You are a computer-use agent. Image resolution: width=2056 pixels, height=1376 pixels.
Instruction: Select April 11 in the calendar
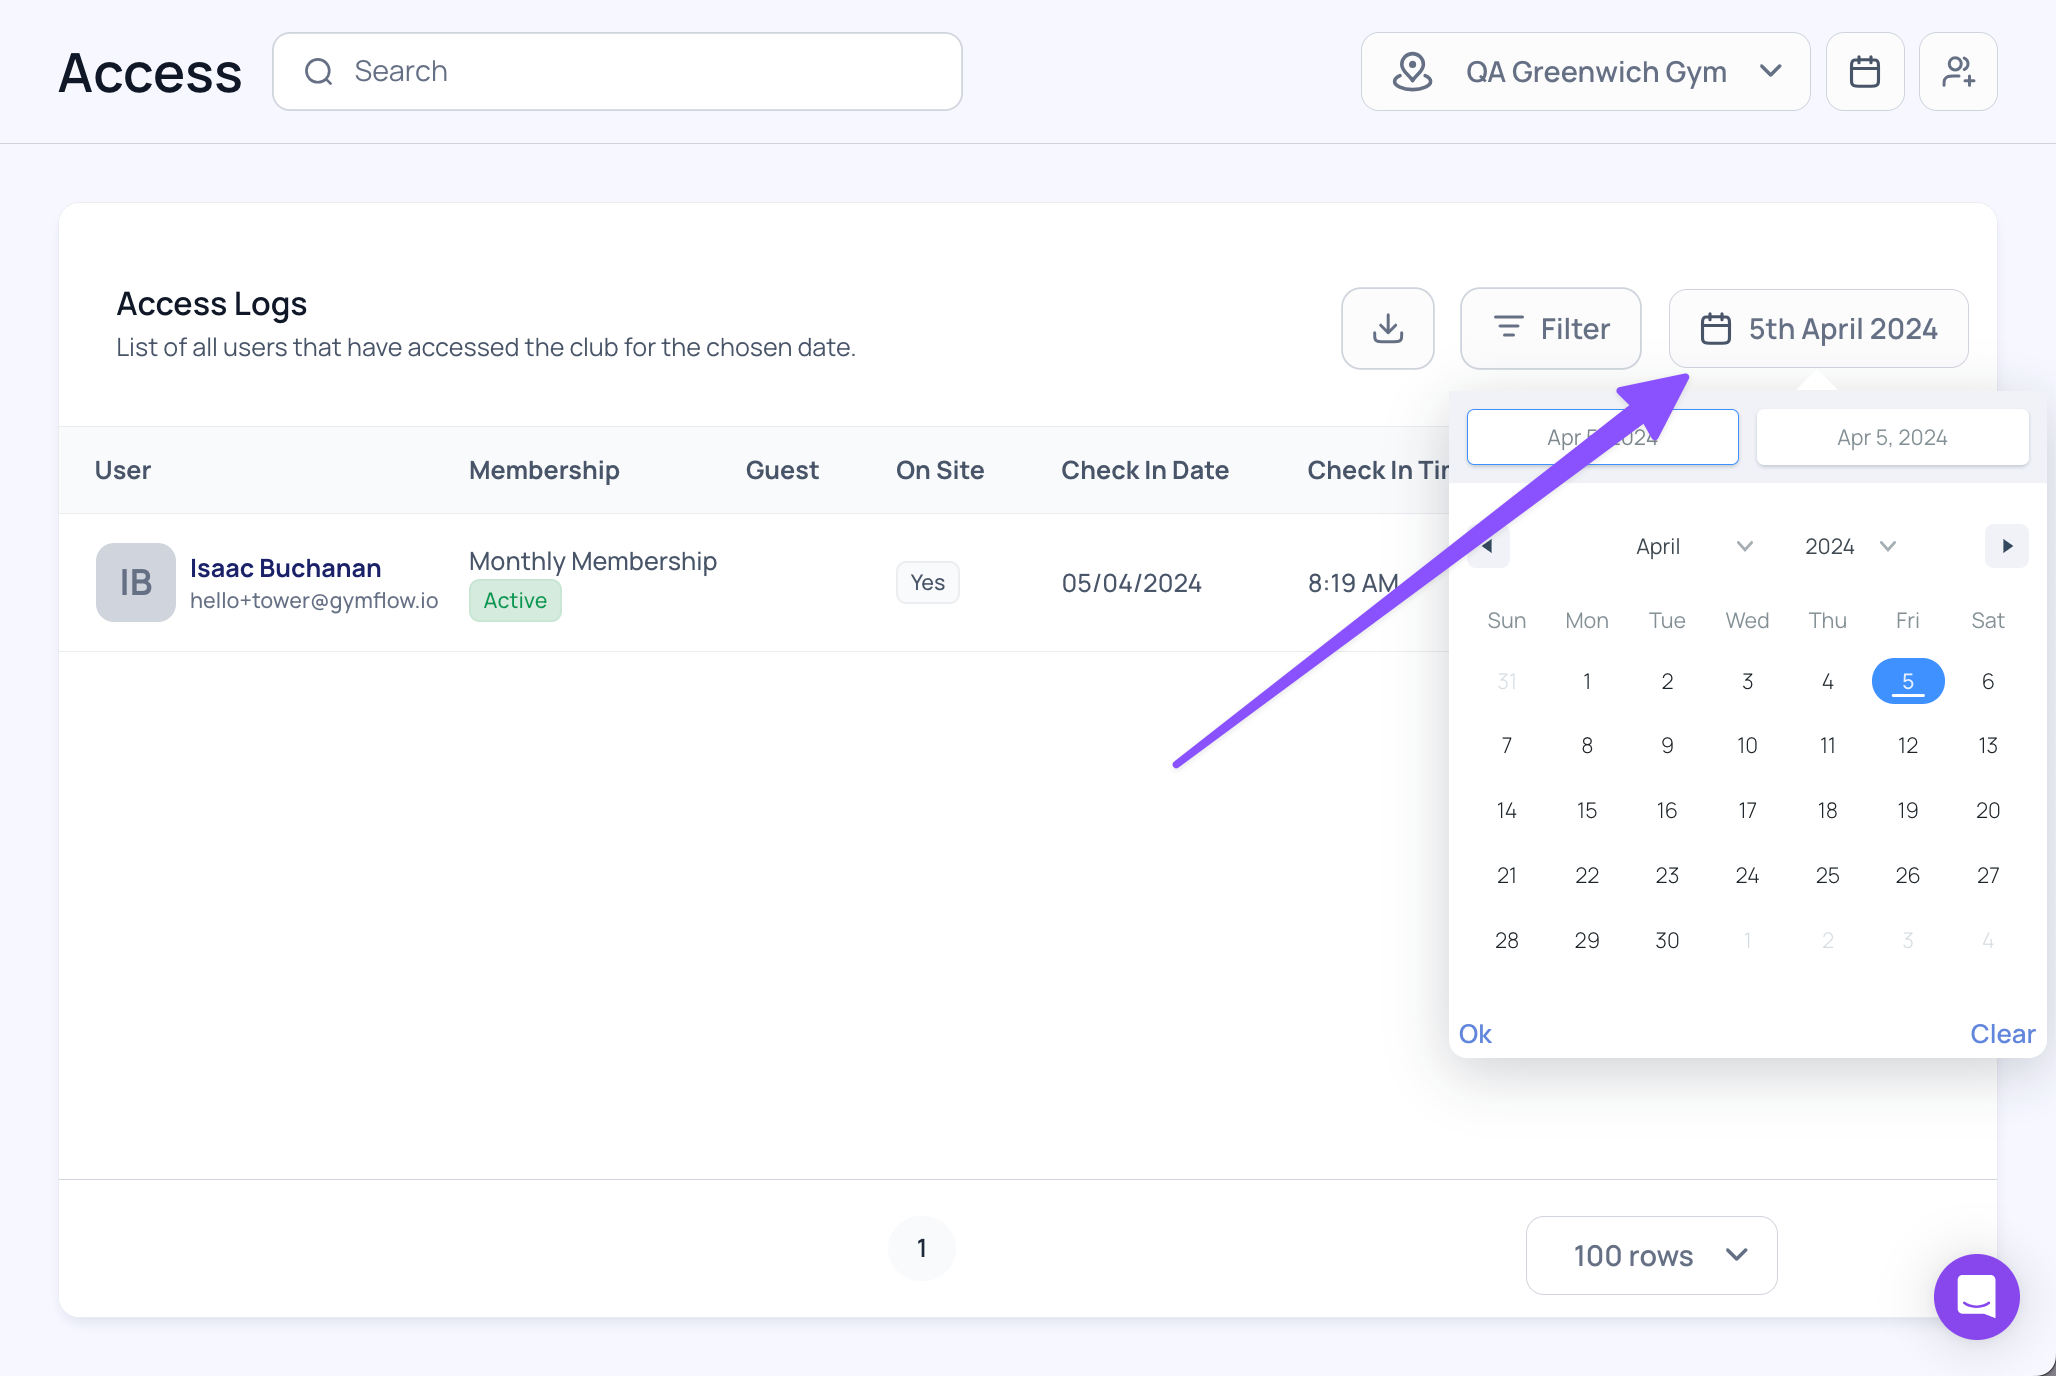tap(1827, 745)
